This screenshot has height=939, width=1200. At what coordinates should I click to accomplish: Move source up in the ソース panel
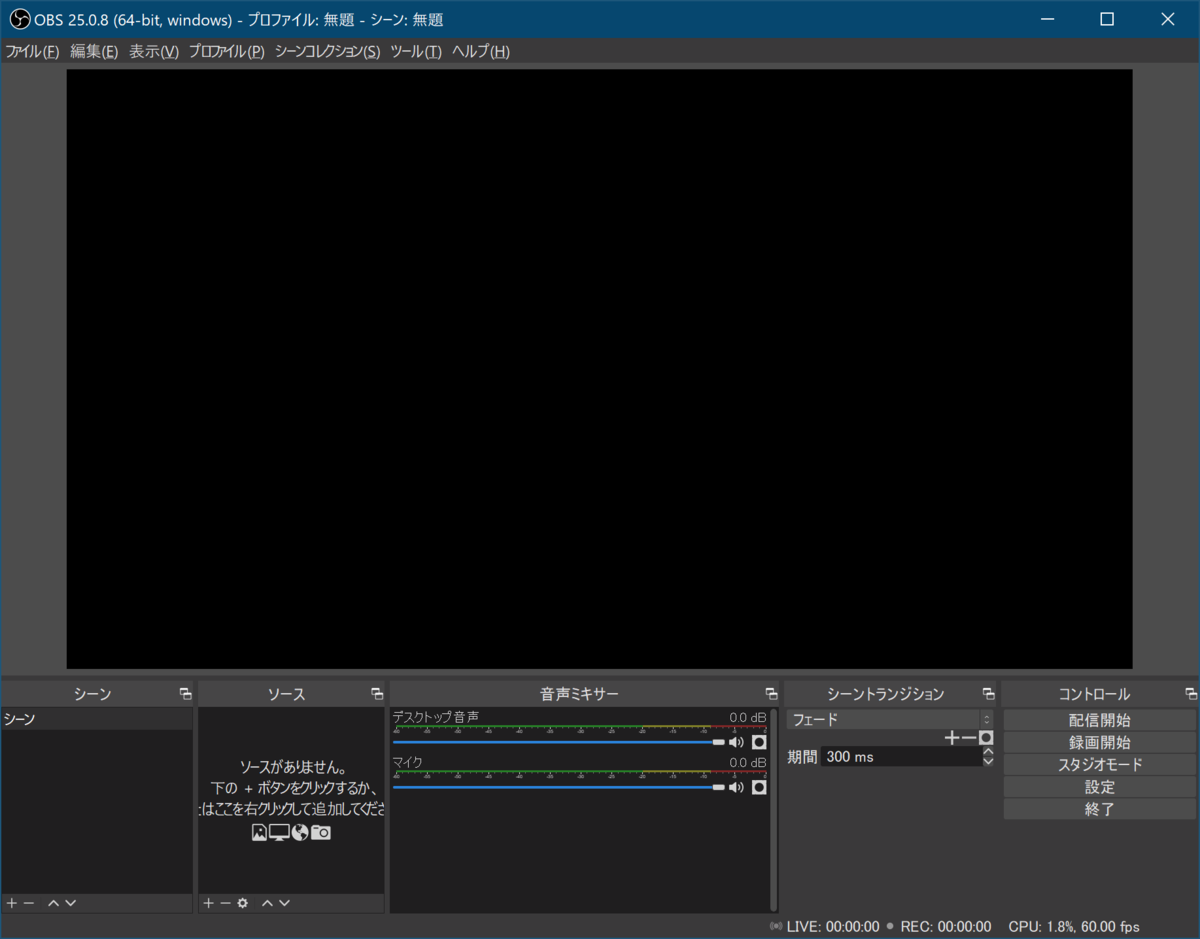267,903
